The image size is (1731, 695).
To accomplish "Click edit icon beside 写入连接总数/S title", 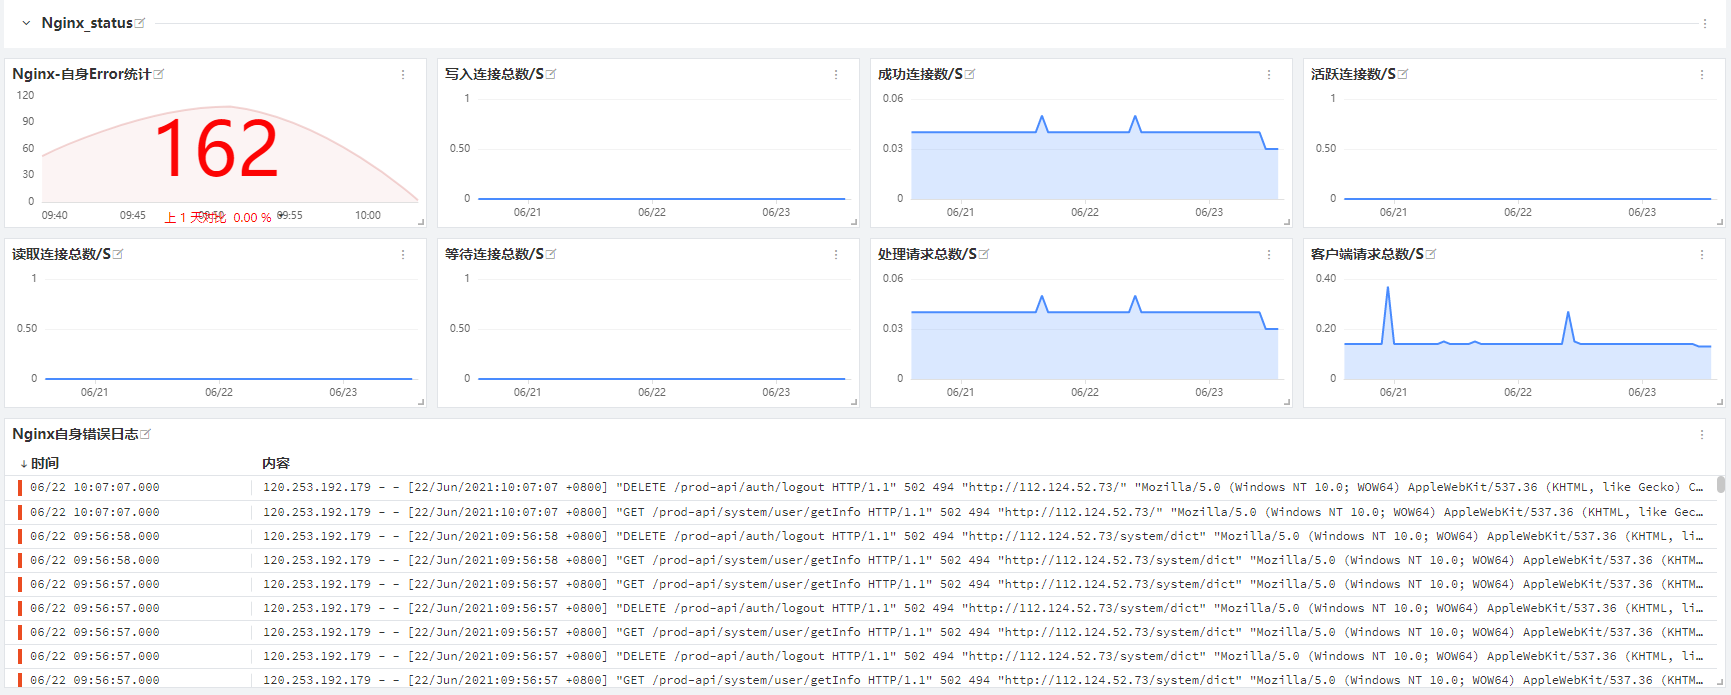I will (x=551, y=74).
